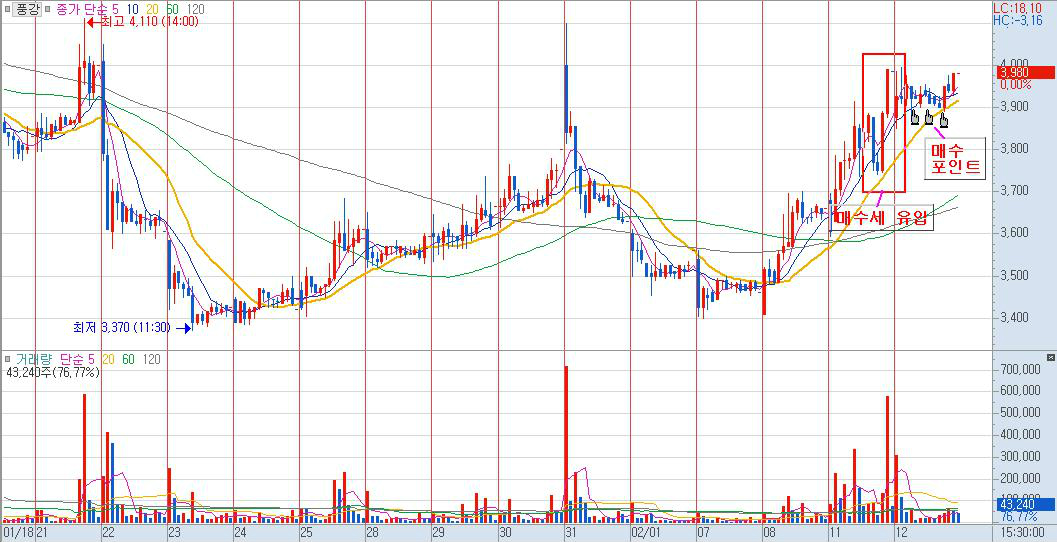Click the 15:30:00 time readout
Screen dimensions: 1057x542
point(1025,533)
